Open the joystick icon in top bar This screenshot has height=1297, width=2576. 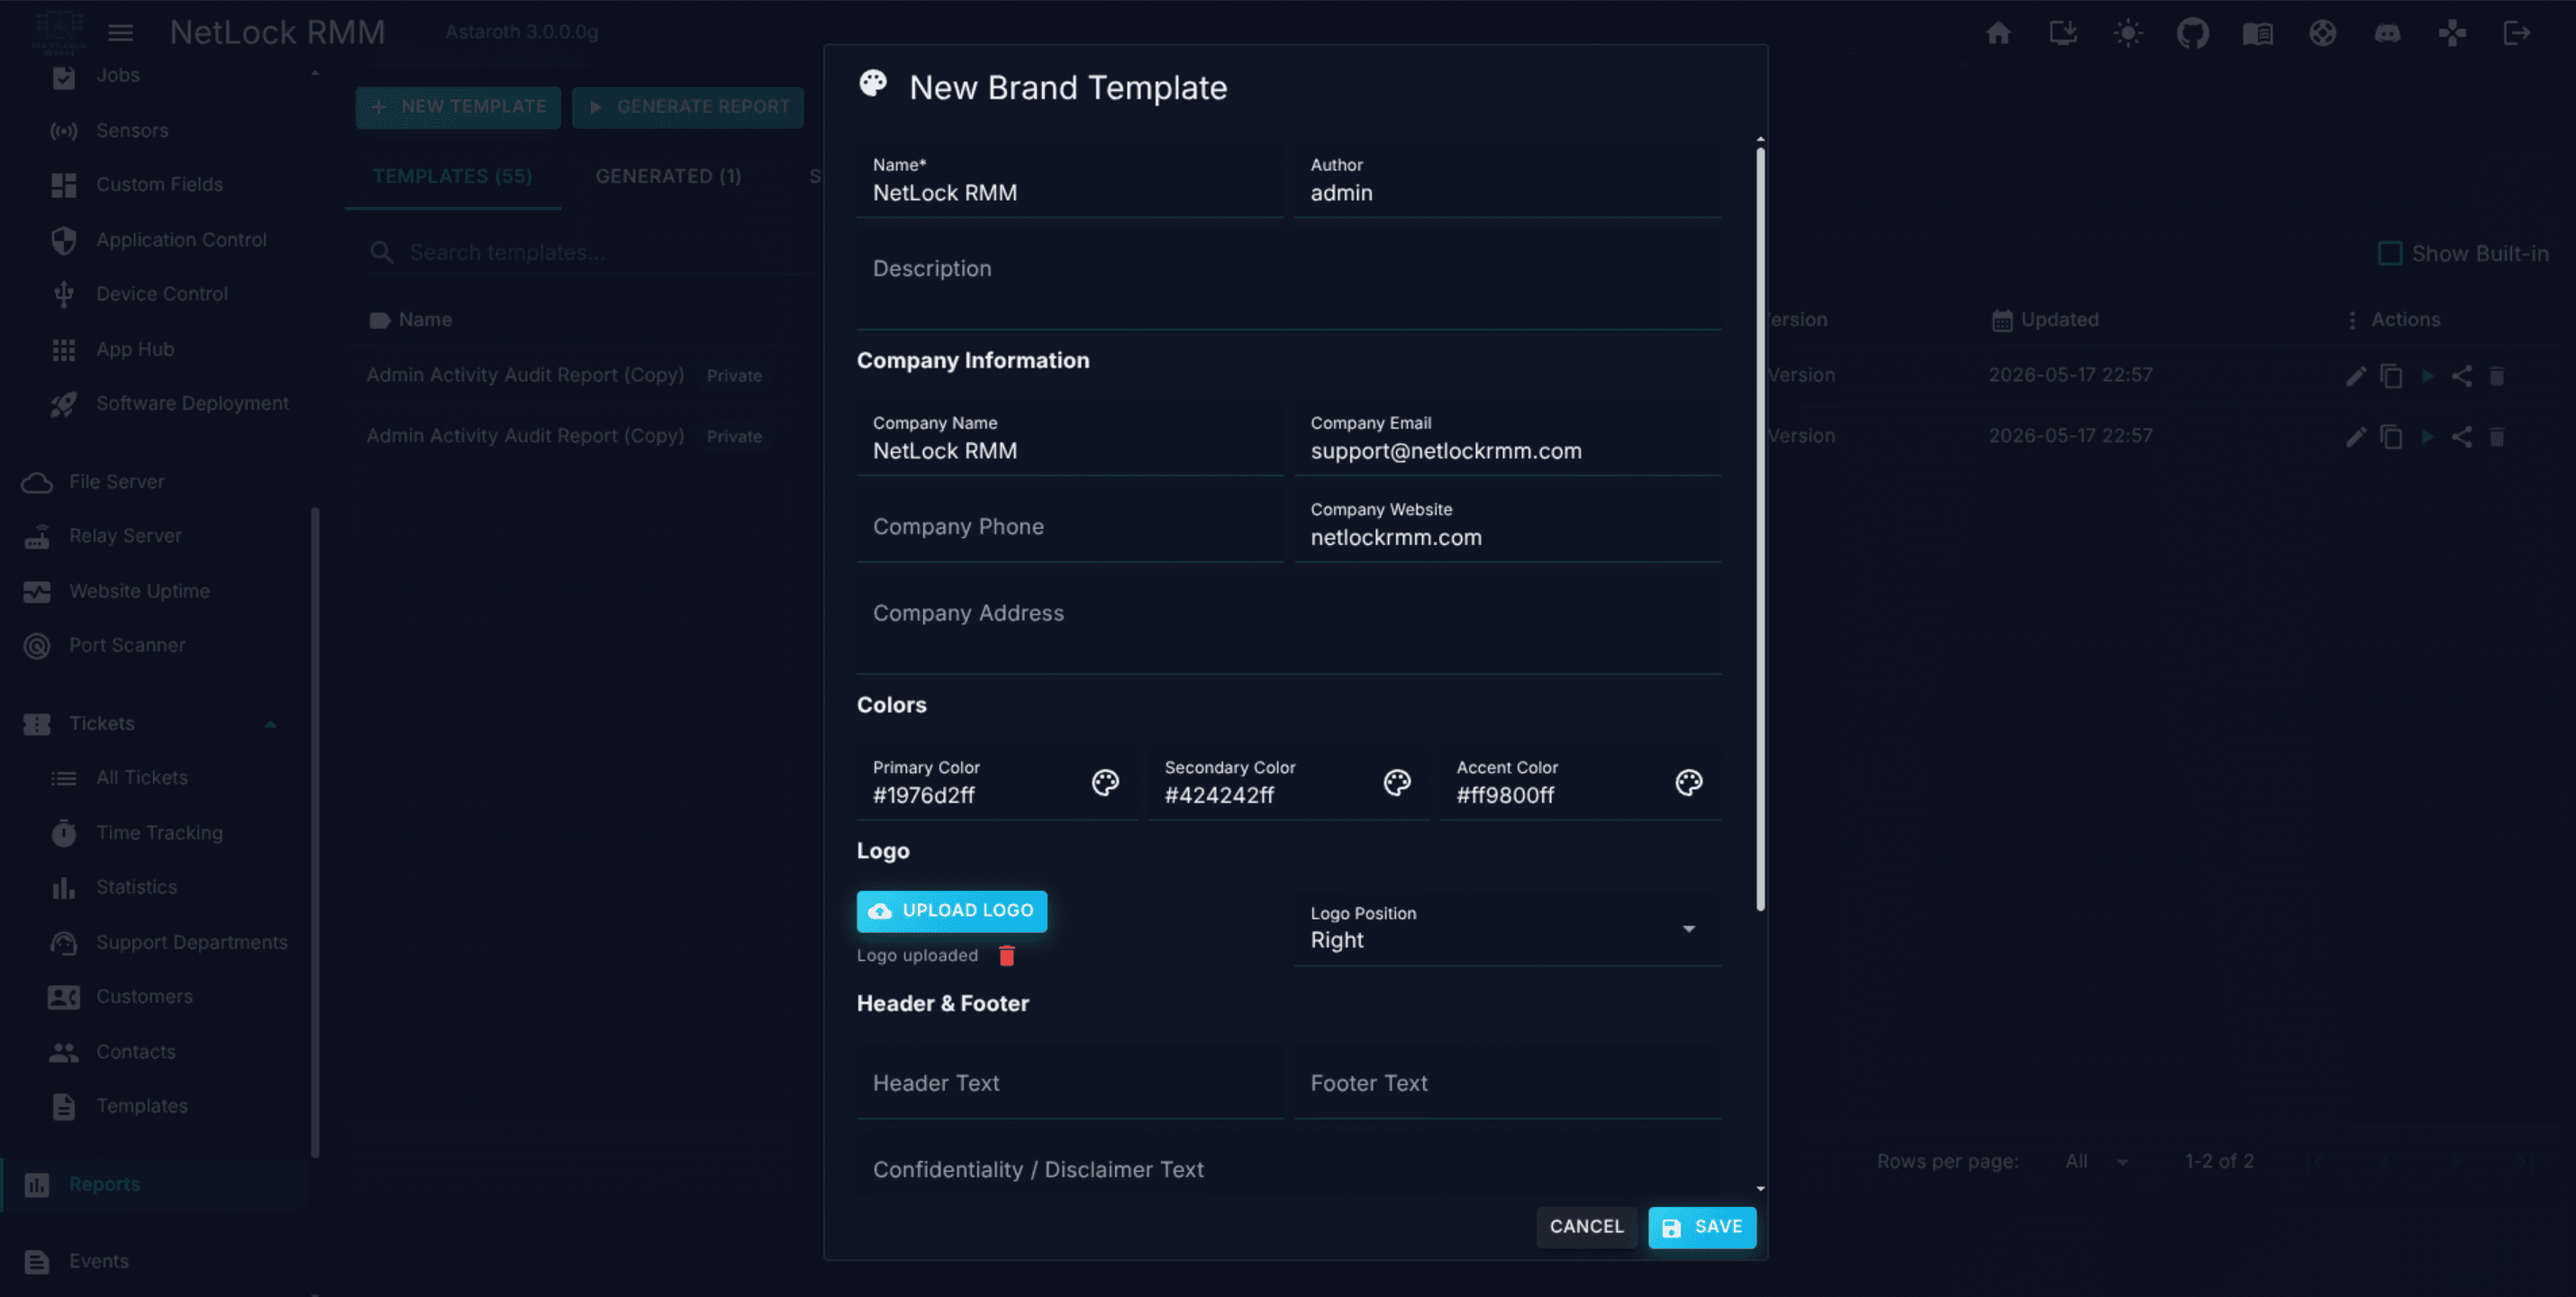(x=2451, y=33)
